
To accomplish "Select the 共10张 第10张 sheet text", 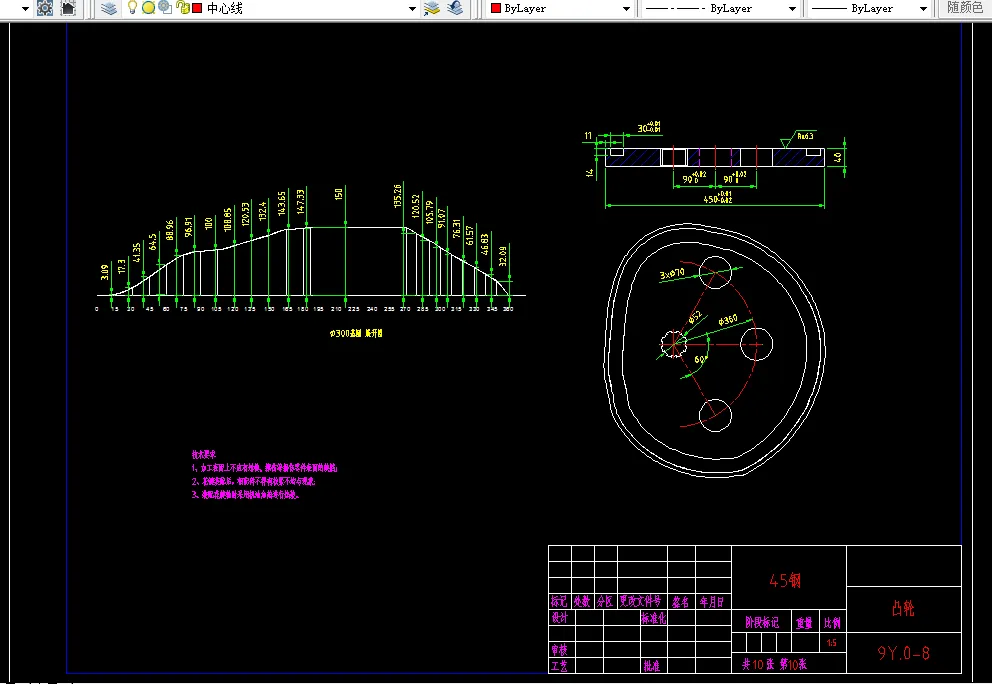I will [774, 664].
